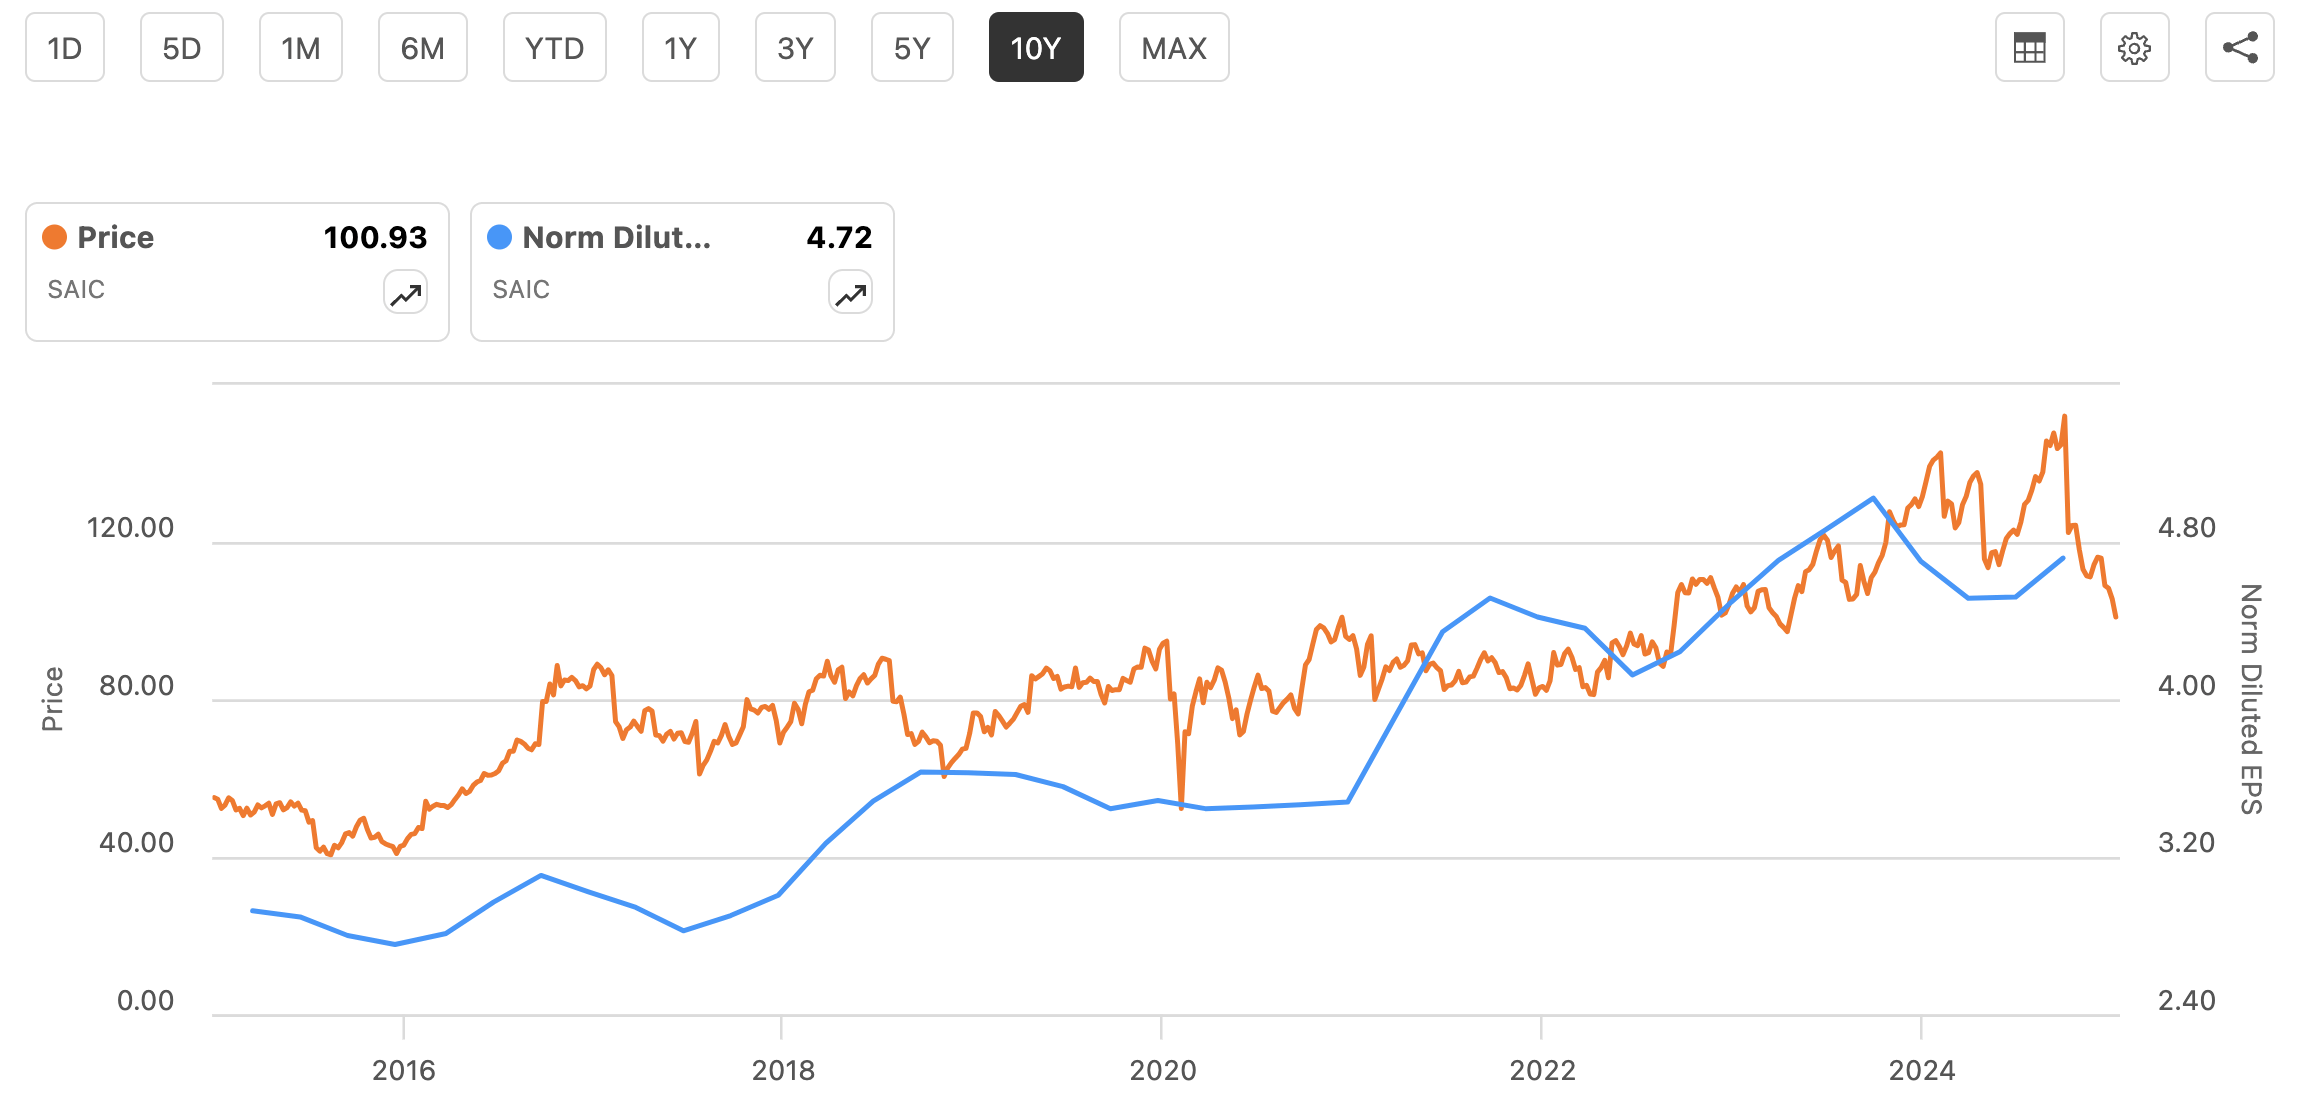The height and width of the screenshot is (1120, 2304).
Task: Choose the 5Y time range
Action: pos(912,48)
